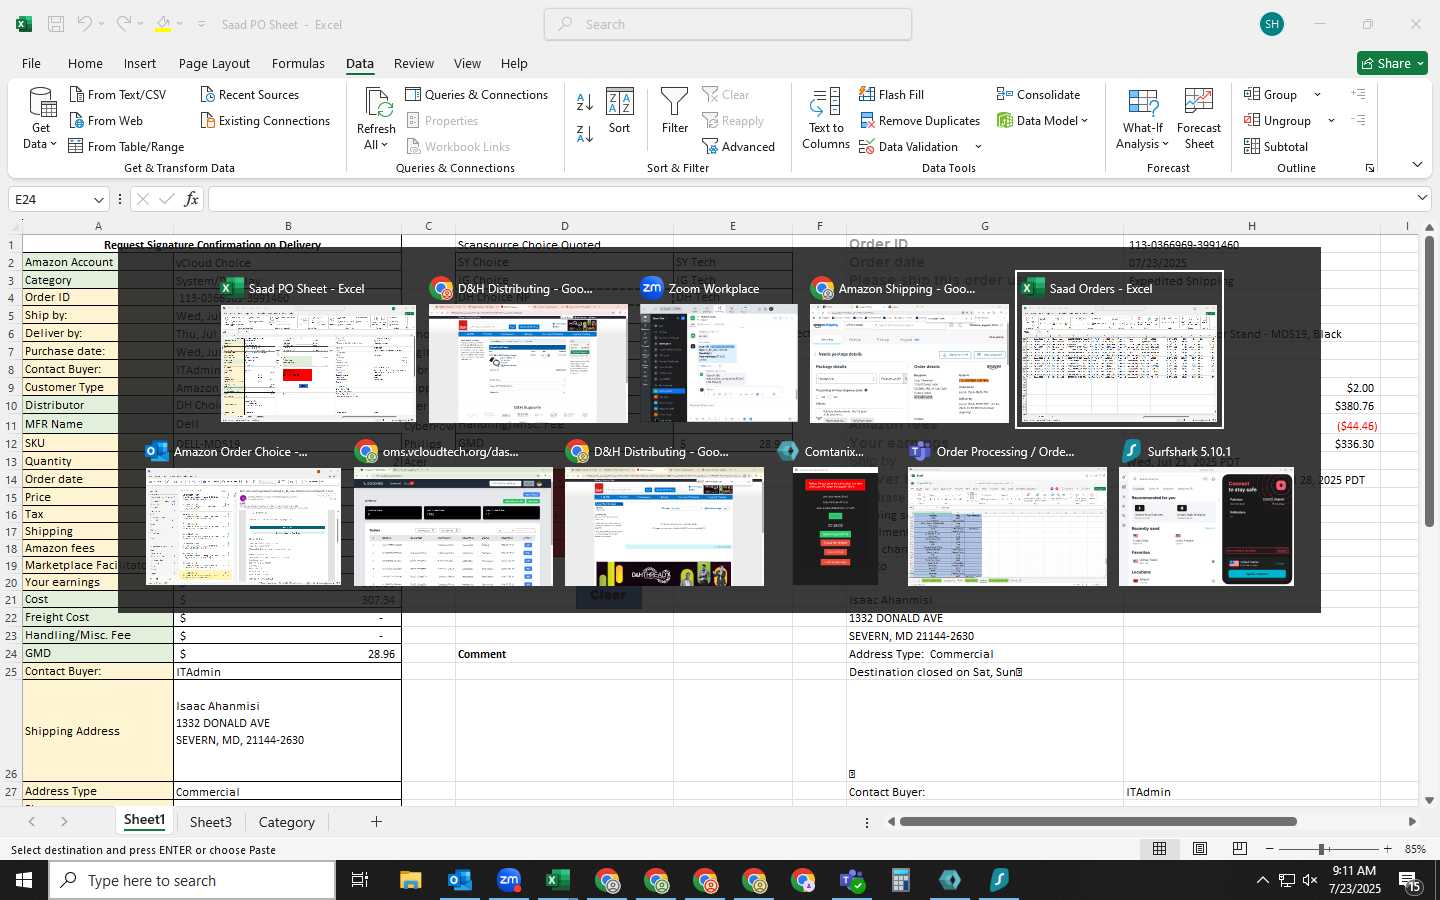Switch to oms.vcloudtech.org Chrome window
1440x900 pixels.
click(x=453, y=512)
